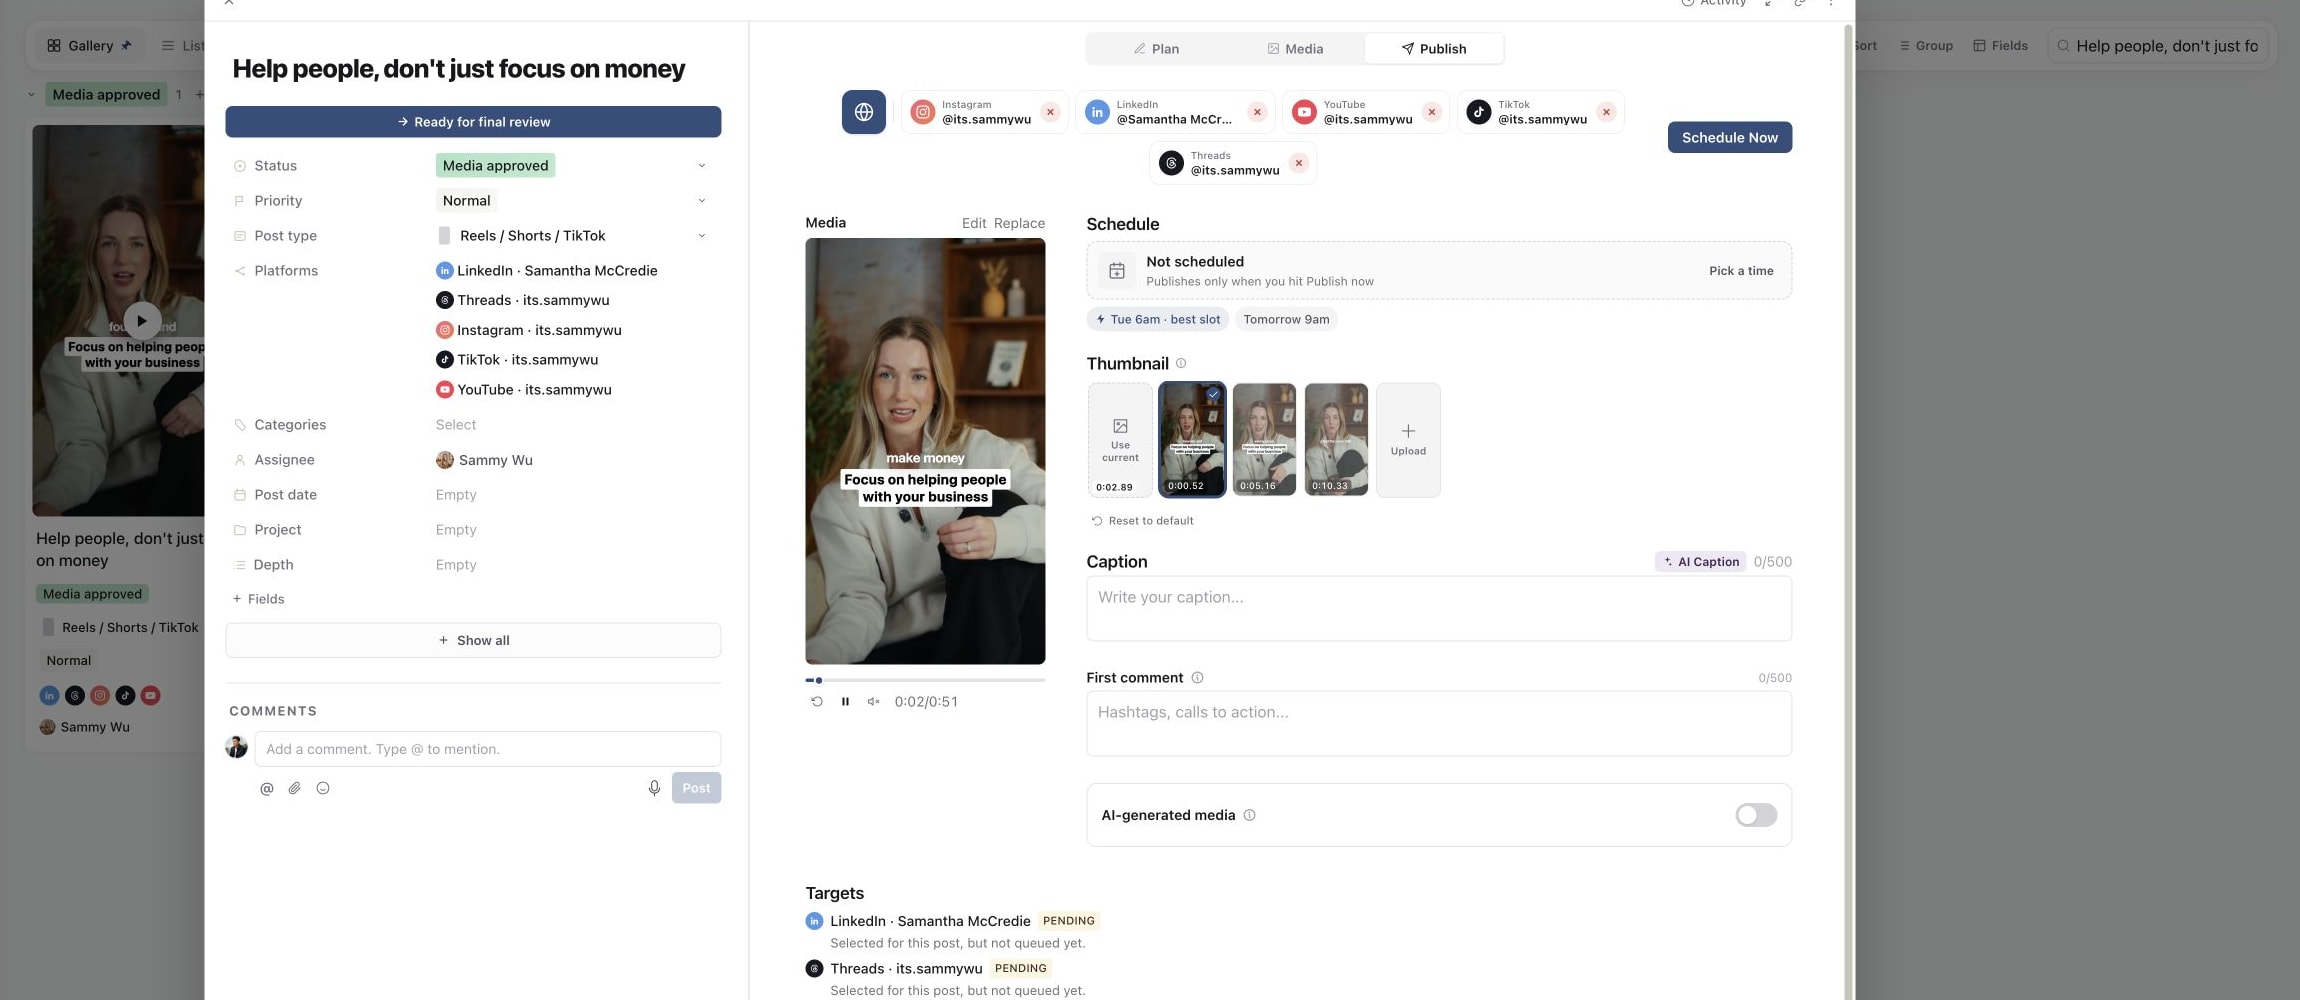The height and width of the screenshot is (1000, 2300).
Task: Attach a file to comment
Action: [x=295, y=788]
